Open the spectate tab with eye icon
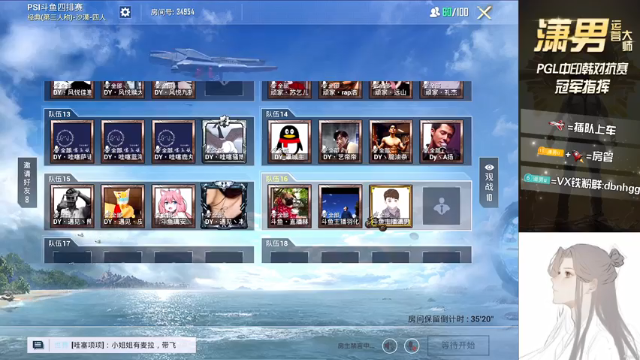This screenshot has height=360, width=640. (x=489, y=182)
